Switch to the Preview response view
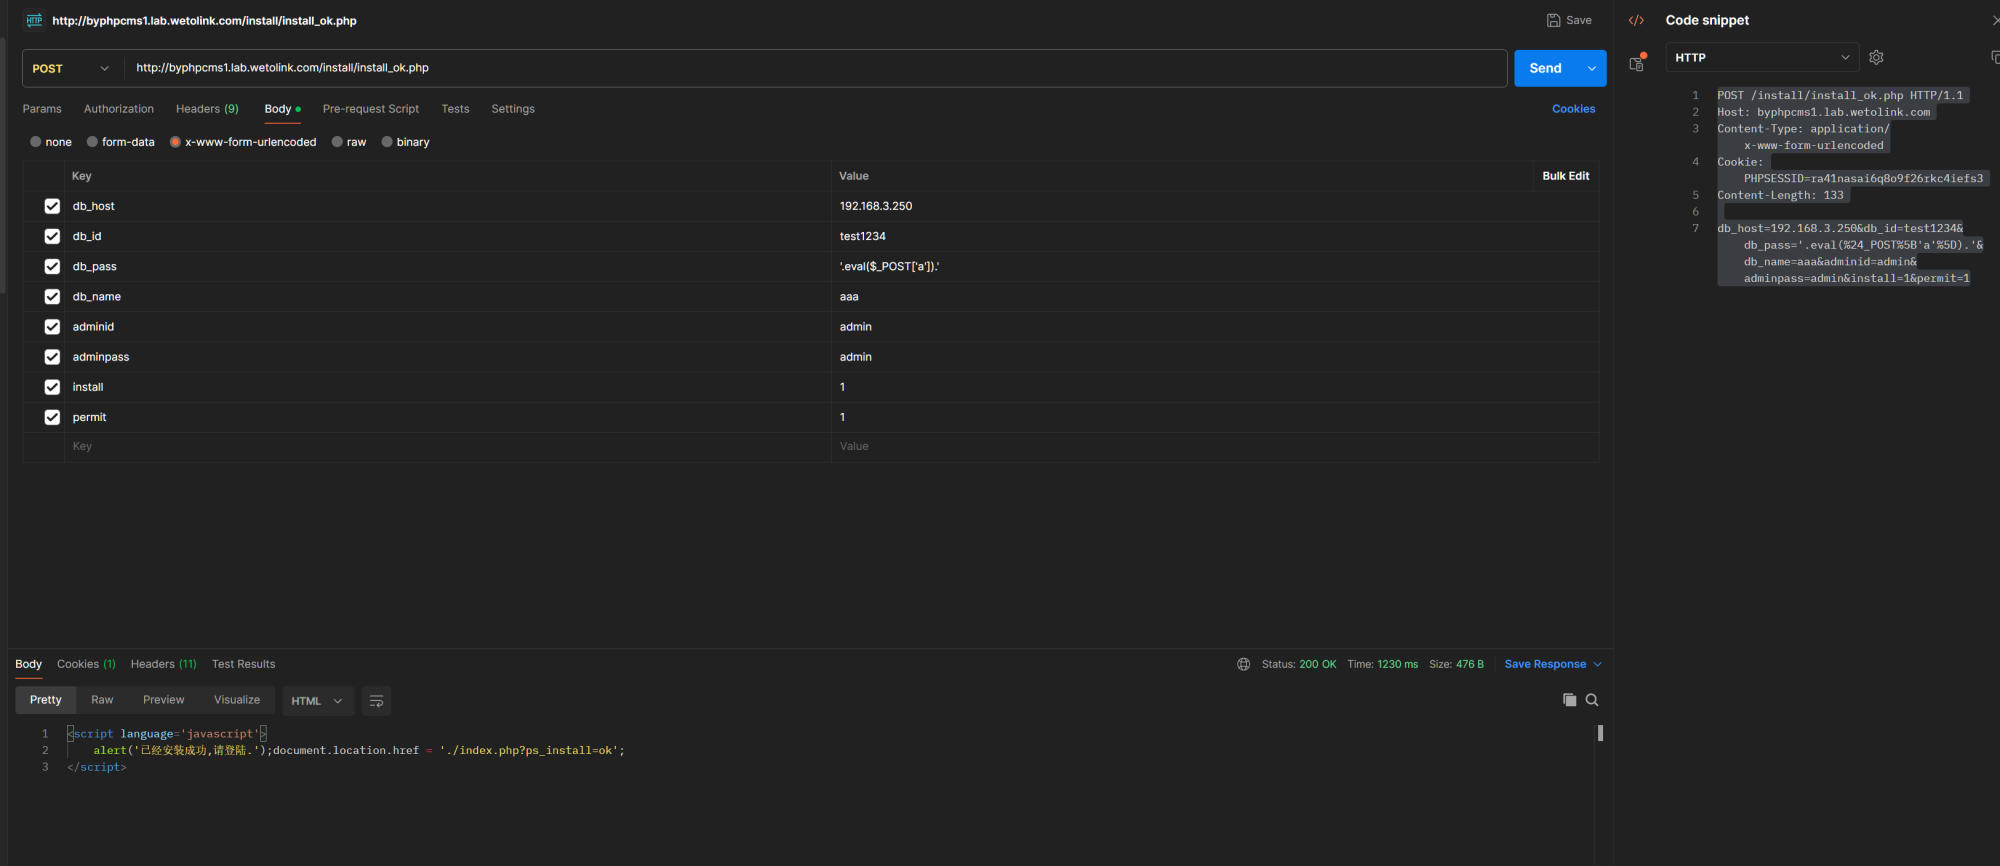The height and width of the screenshot is (866, 2000). [164, 700]
